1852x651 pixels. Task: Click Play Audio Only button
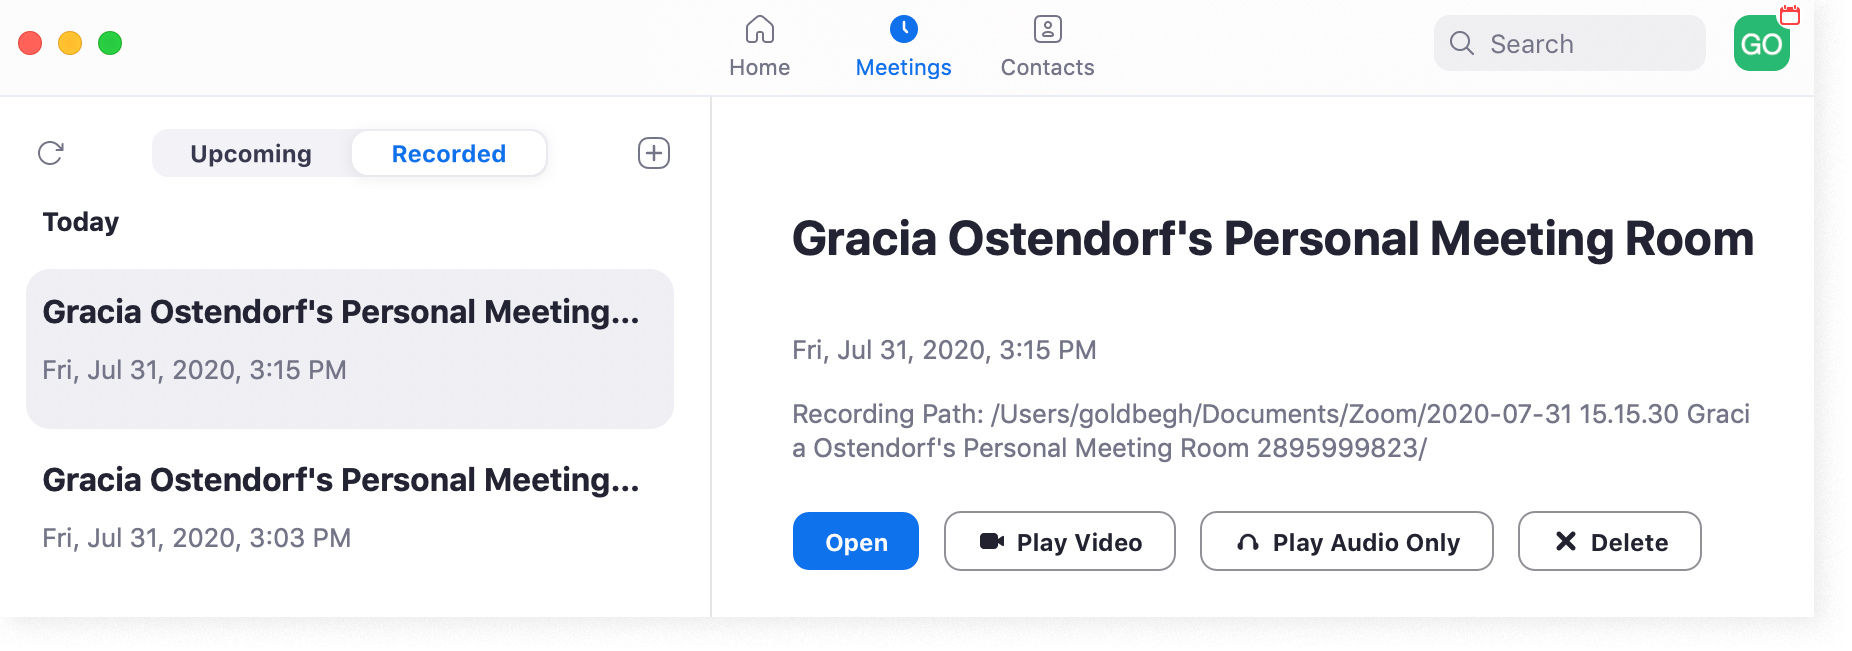point(1347,541)
